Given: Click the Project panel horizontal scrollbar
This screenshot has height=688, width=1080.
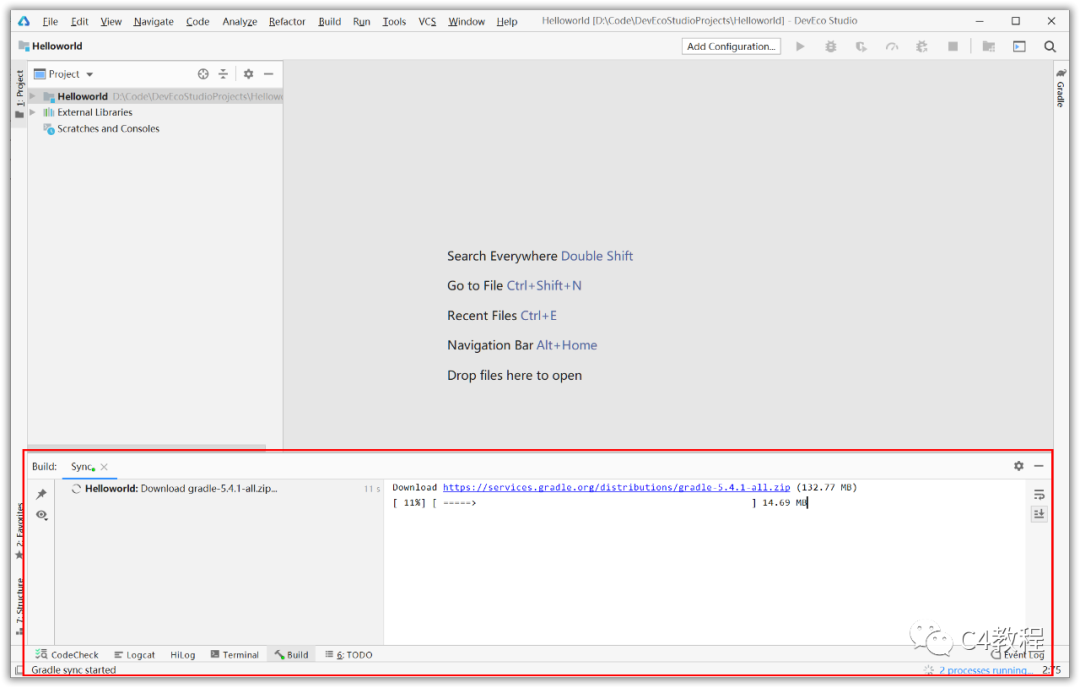Looking at the screenshot, I should 146,447.
